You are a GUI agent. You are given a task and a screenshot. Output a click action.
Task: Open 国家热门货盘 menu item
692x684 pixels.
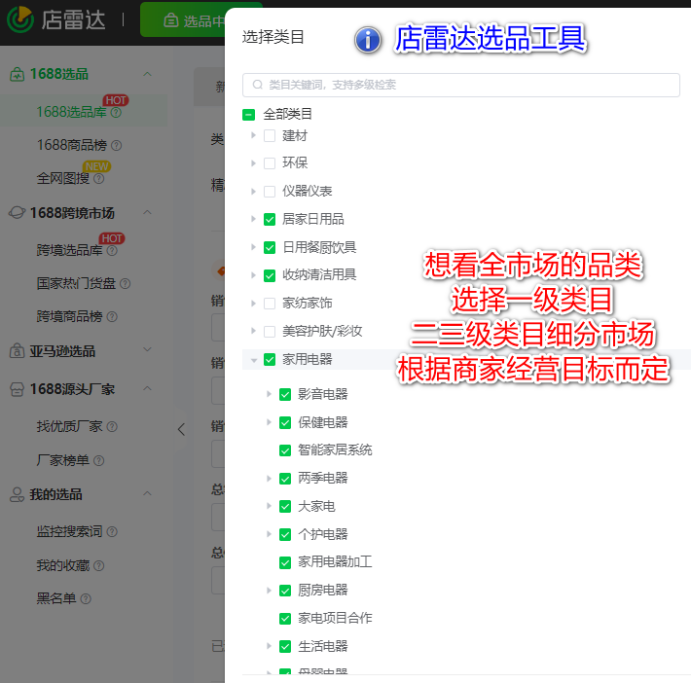coord(76,283)
